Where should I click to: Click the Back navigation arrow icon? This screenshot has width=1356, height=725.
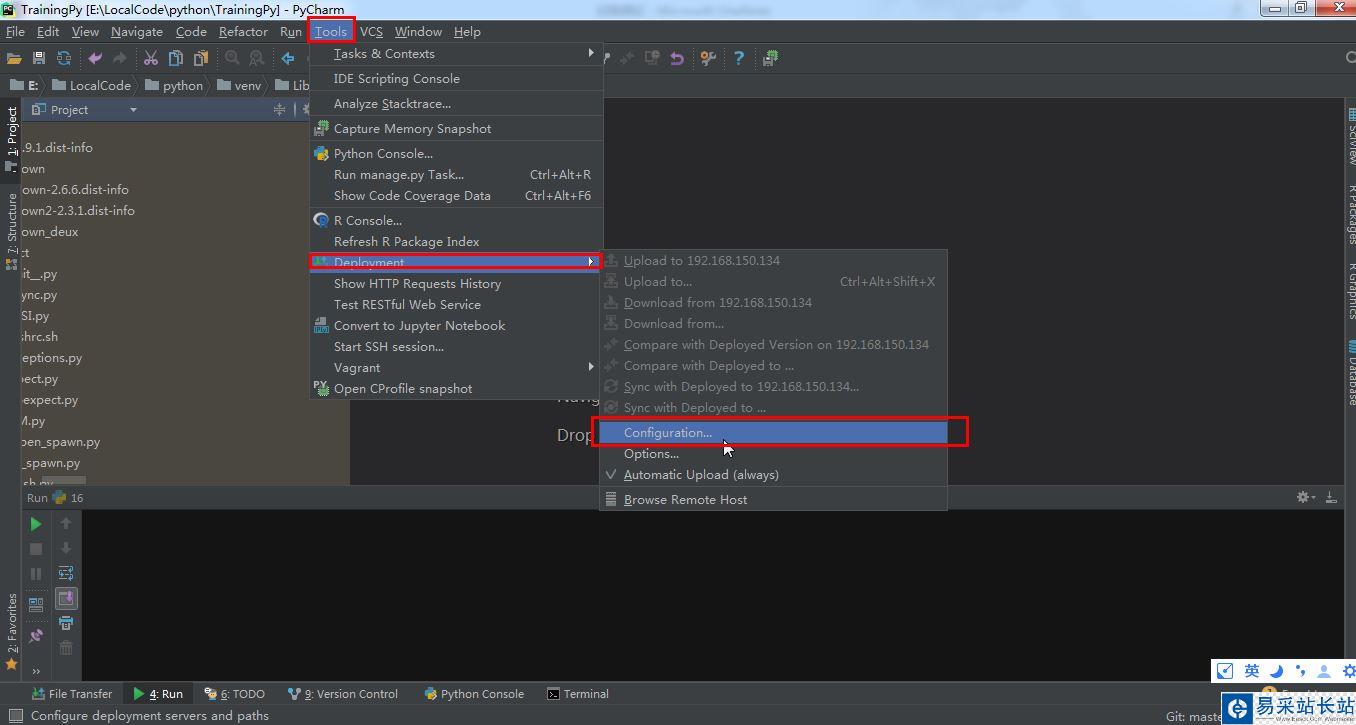coord(288,58)
